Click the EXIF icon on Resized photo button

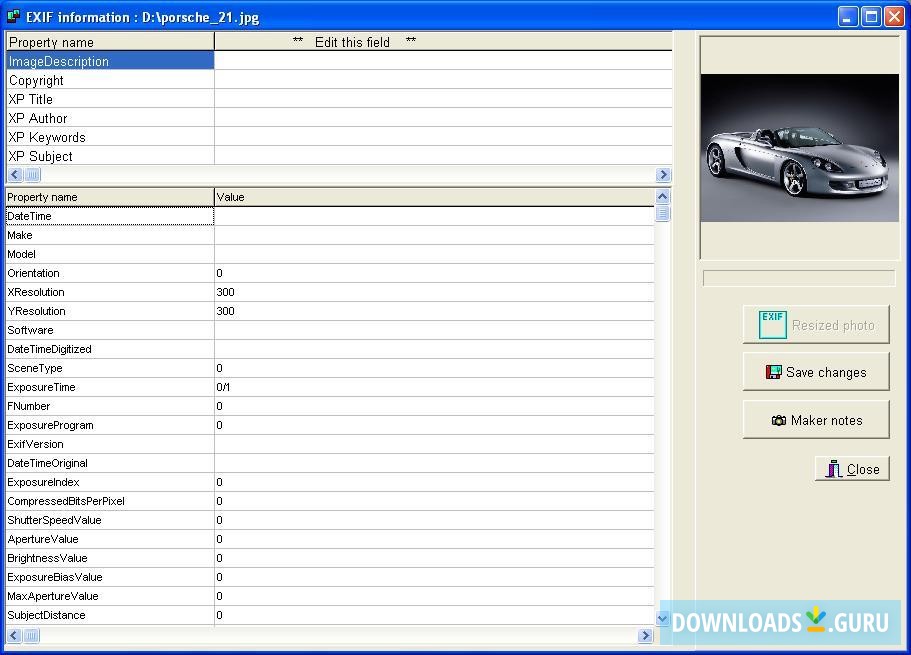[771, 324]
